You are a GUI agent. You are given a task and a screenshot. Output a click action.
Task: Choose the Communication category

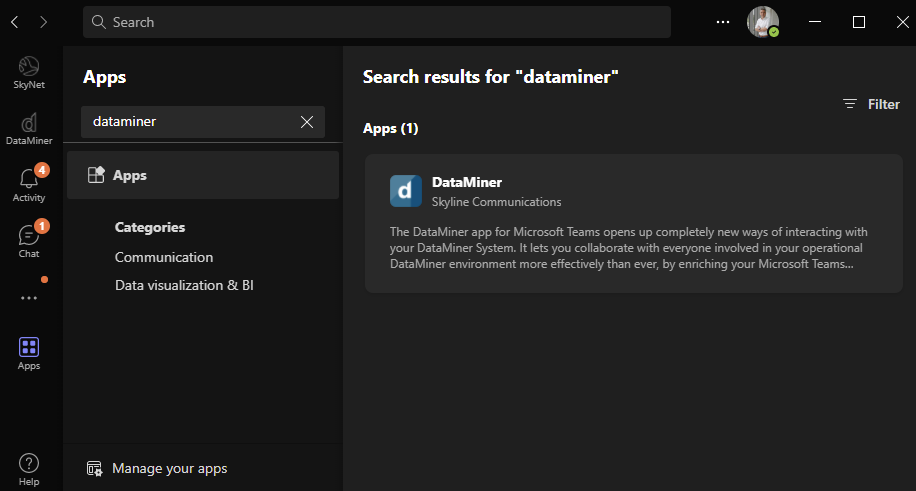[x=164, y=257]
